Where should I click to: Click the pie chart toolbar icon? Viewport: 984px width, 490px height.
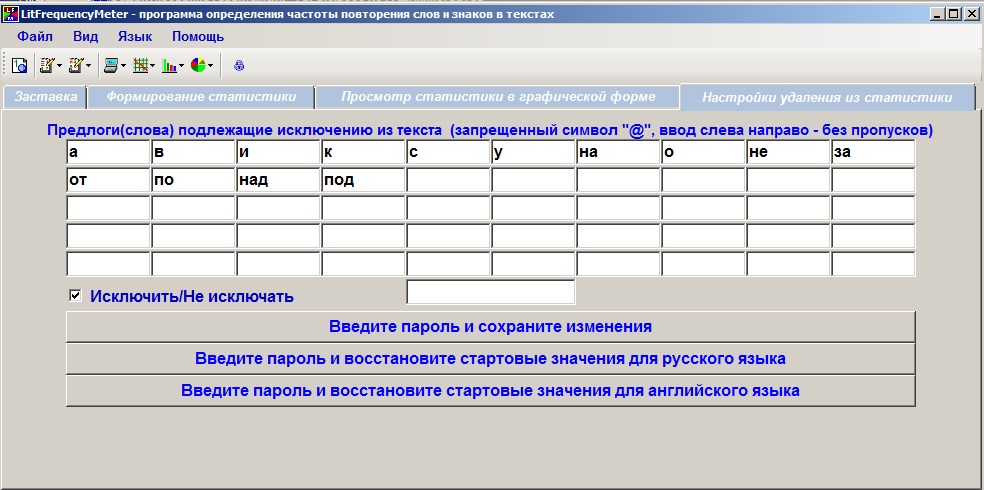coord(198,65)
